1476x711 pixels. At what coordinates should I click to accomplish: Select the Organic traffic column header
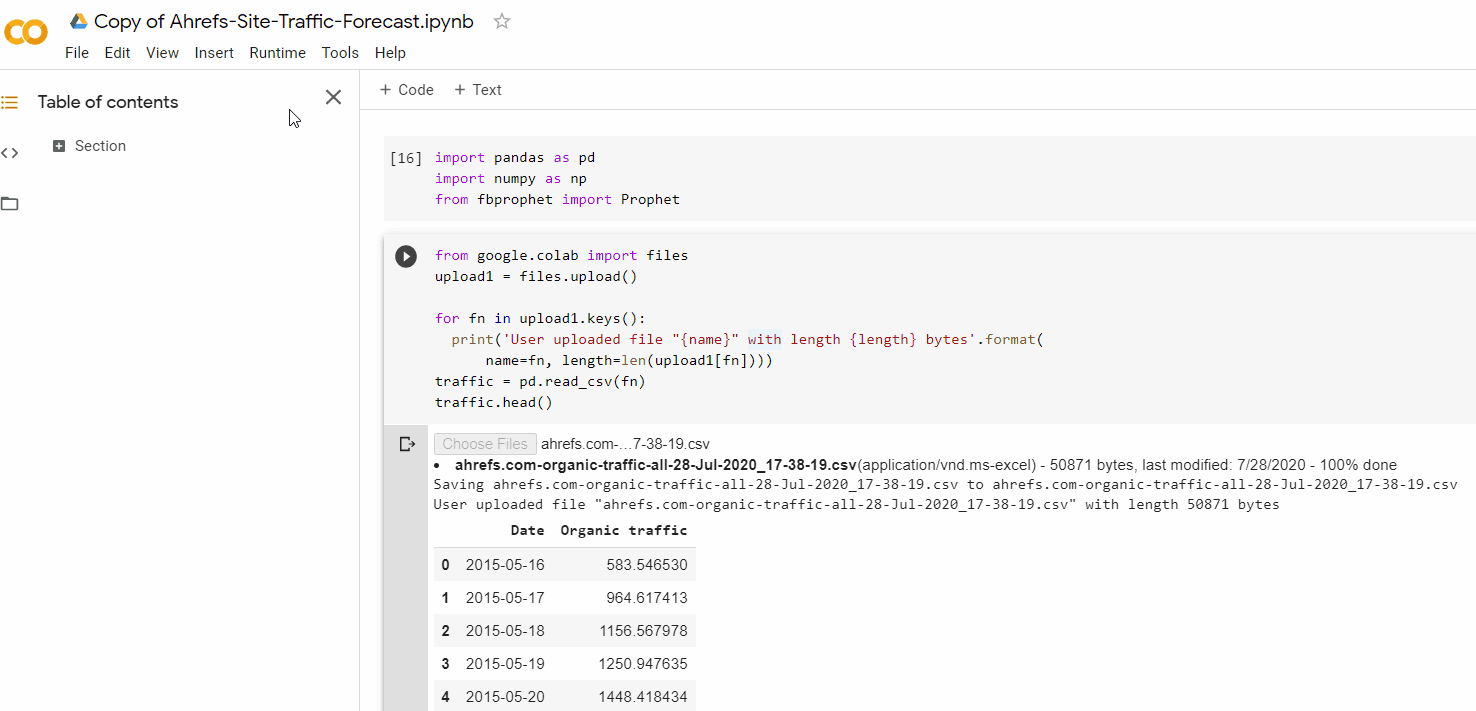click(x=624, y=530)
